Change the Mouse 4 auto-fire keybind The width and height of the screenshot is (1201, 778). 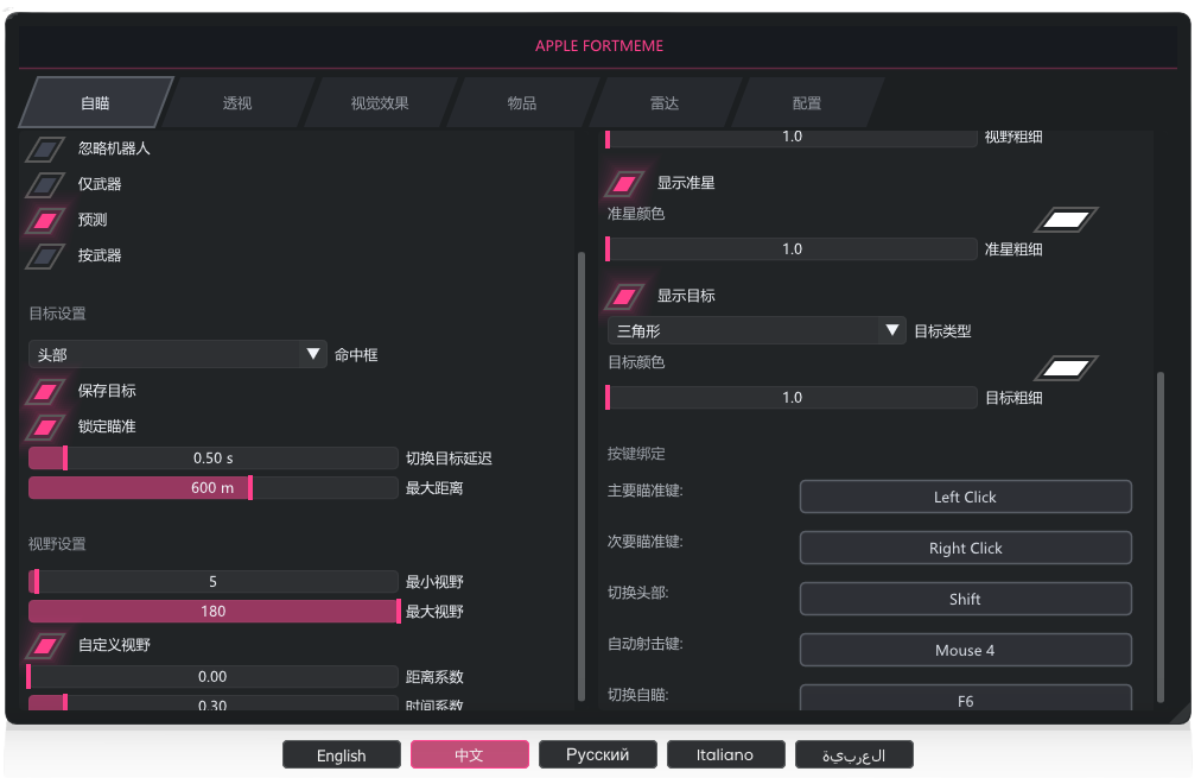click(x=965, y=650)
